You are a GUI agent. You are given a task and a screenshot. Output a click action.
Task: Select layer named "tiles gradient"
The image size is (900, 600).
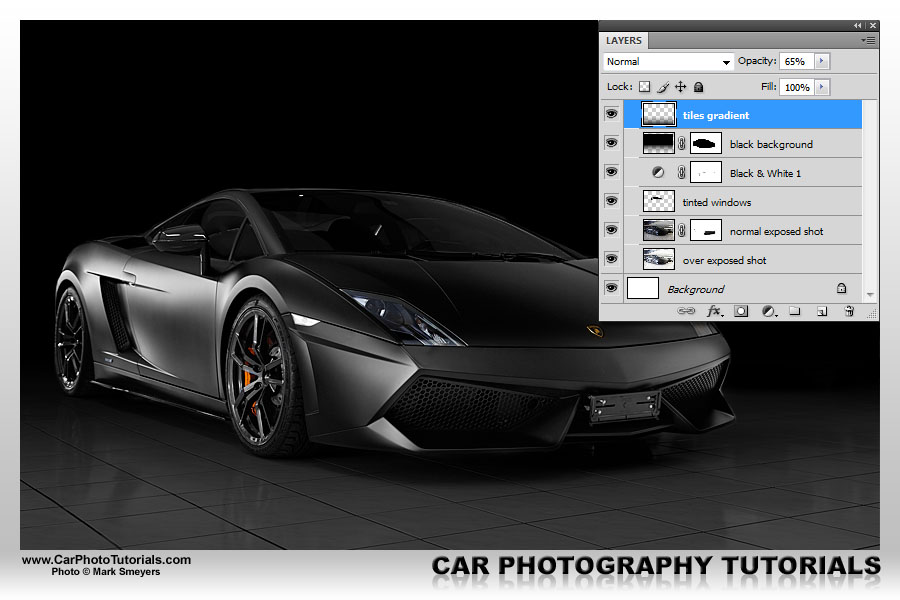coord(716,115)
